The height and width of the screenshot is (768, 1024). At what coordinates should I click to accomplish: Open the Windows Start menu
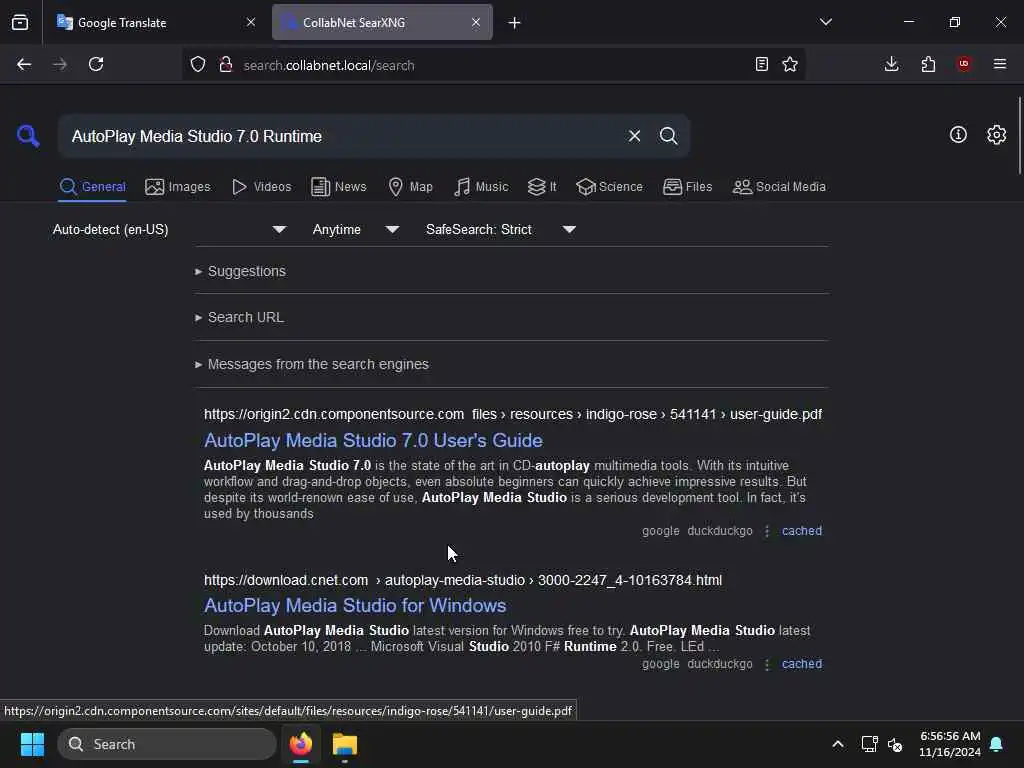click(32, 744)
